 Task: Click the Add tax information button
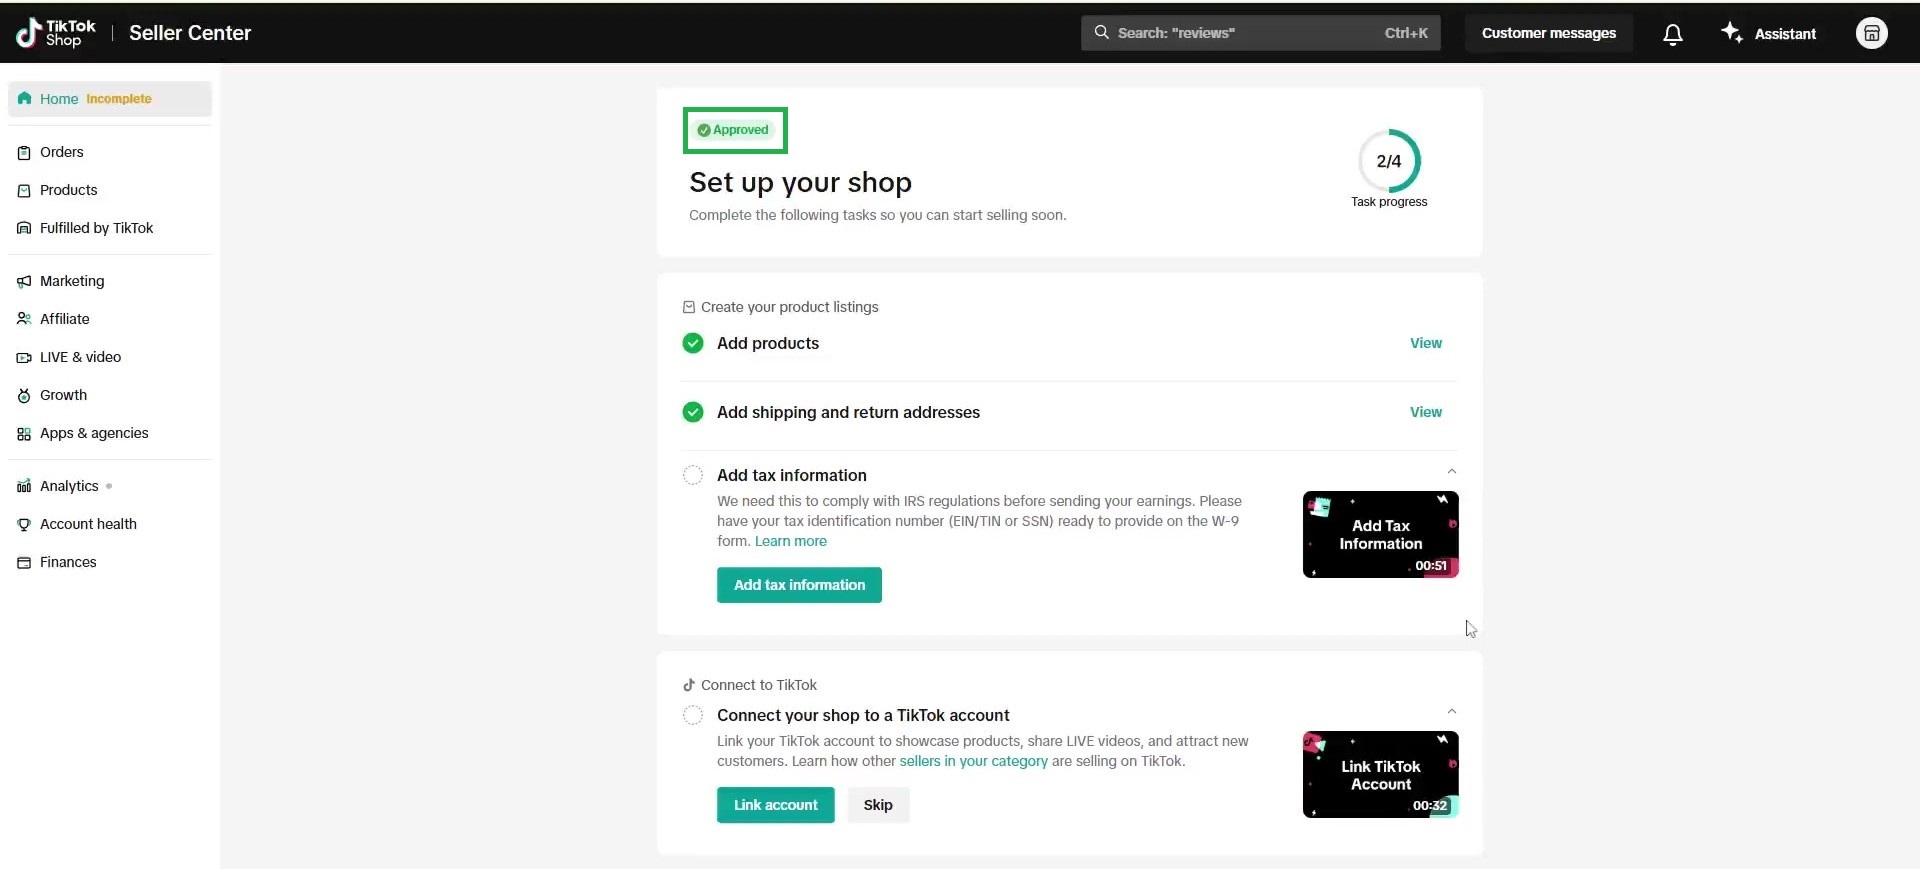pos(799,585)
